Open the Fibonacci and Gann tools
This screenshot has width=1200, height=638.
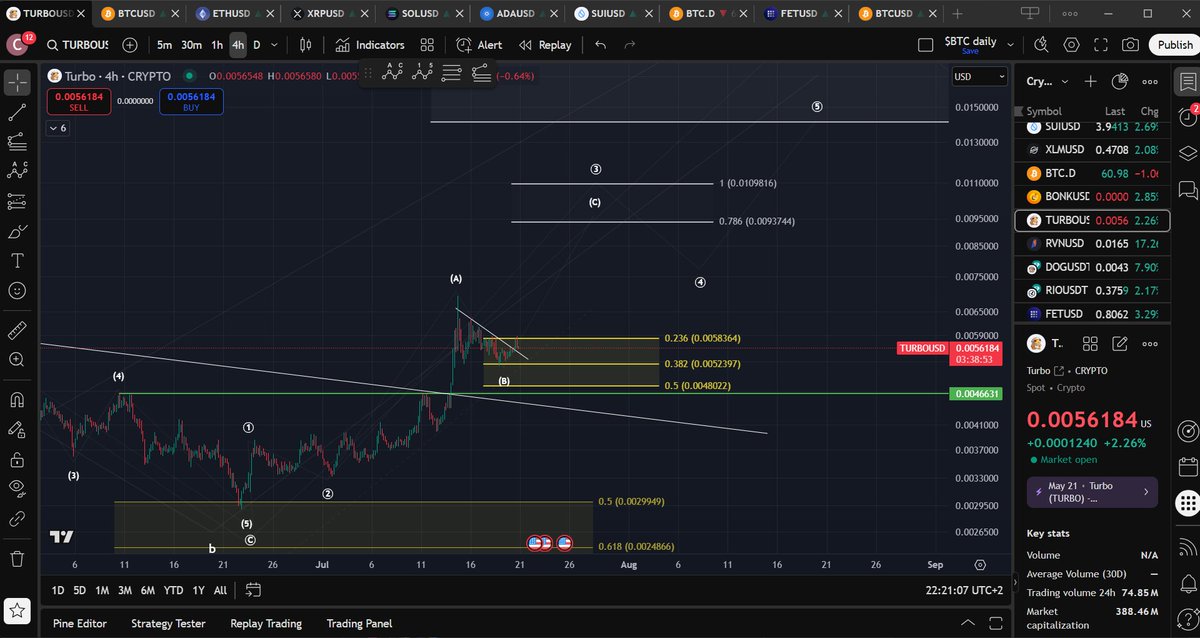coord(17,142)
